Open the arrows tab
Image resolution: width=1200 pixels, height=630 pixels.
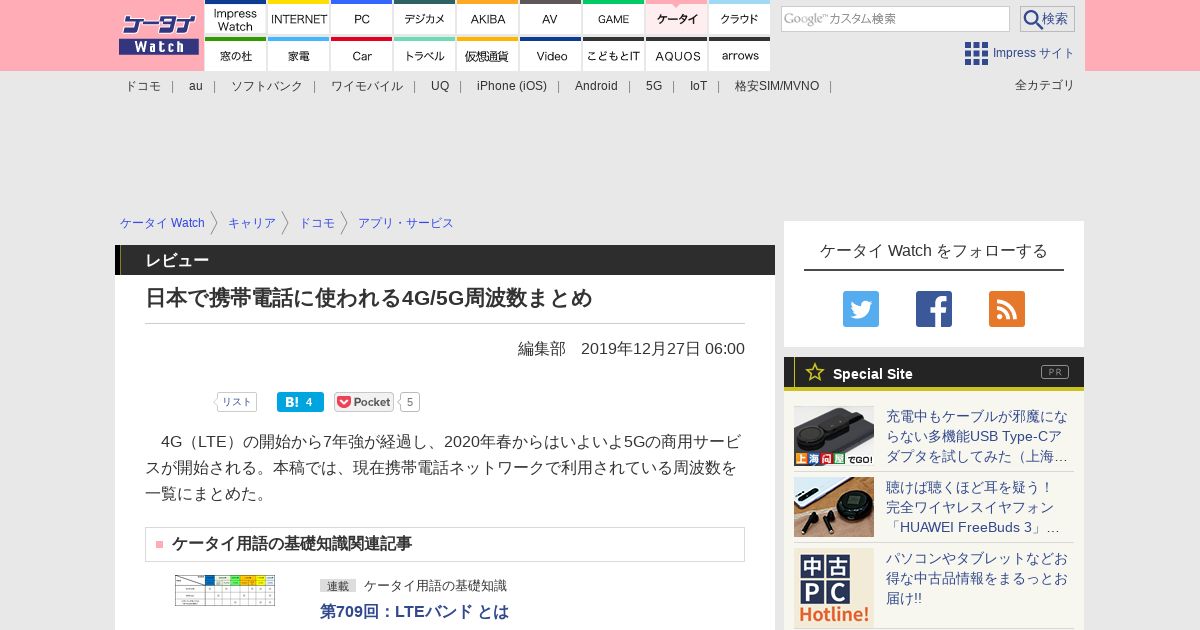coord(739,55)
